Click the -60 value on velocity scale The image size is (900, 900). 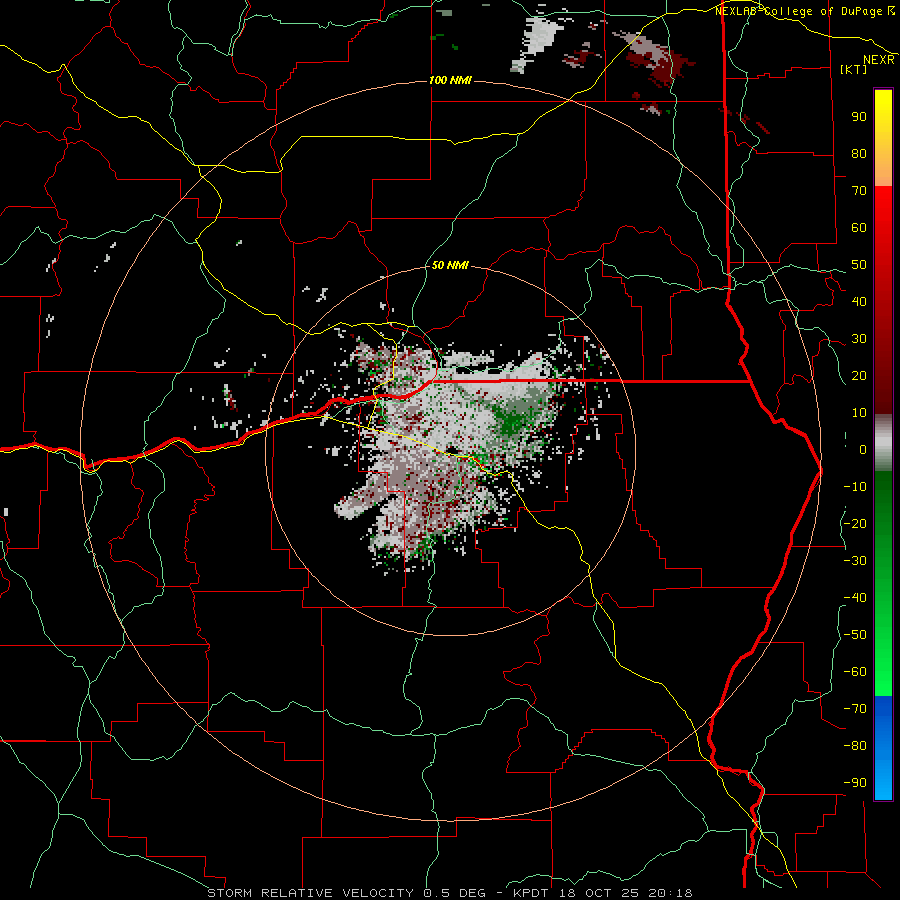(x=855, y=672)
